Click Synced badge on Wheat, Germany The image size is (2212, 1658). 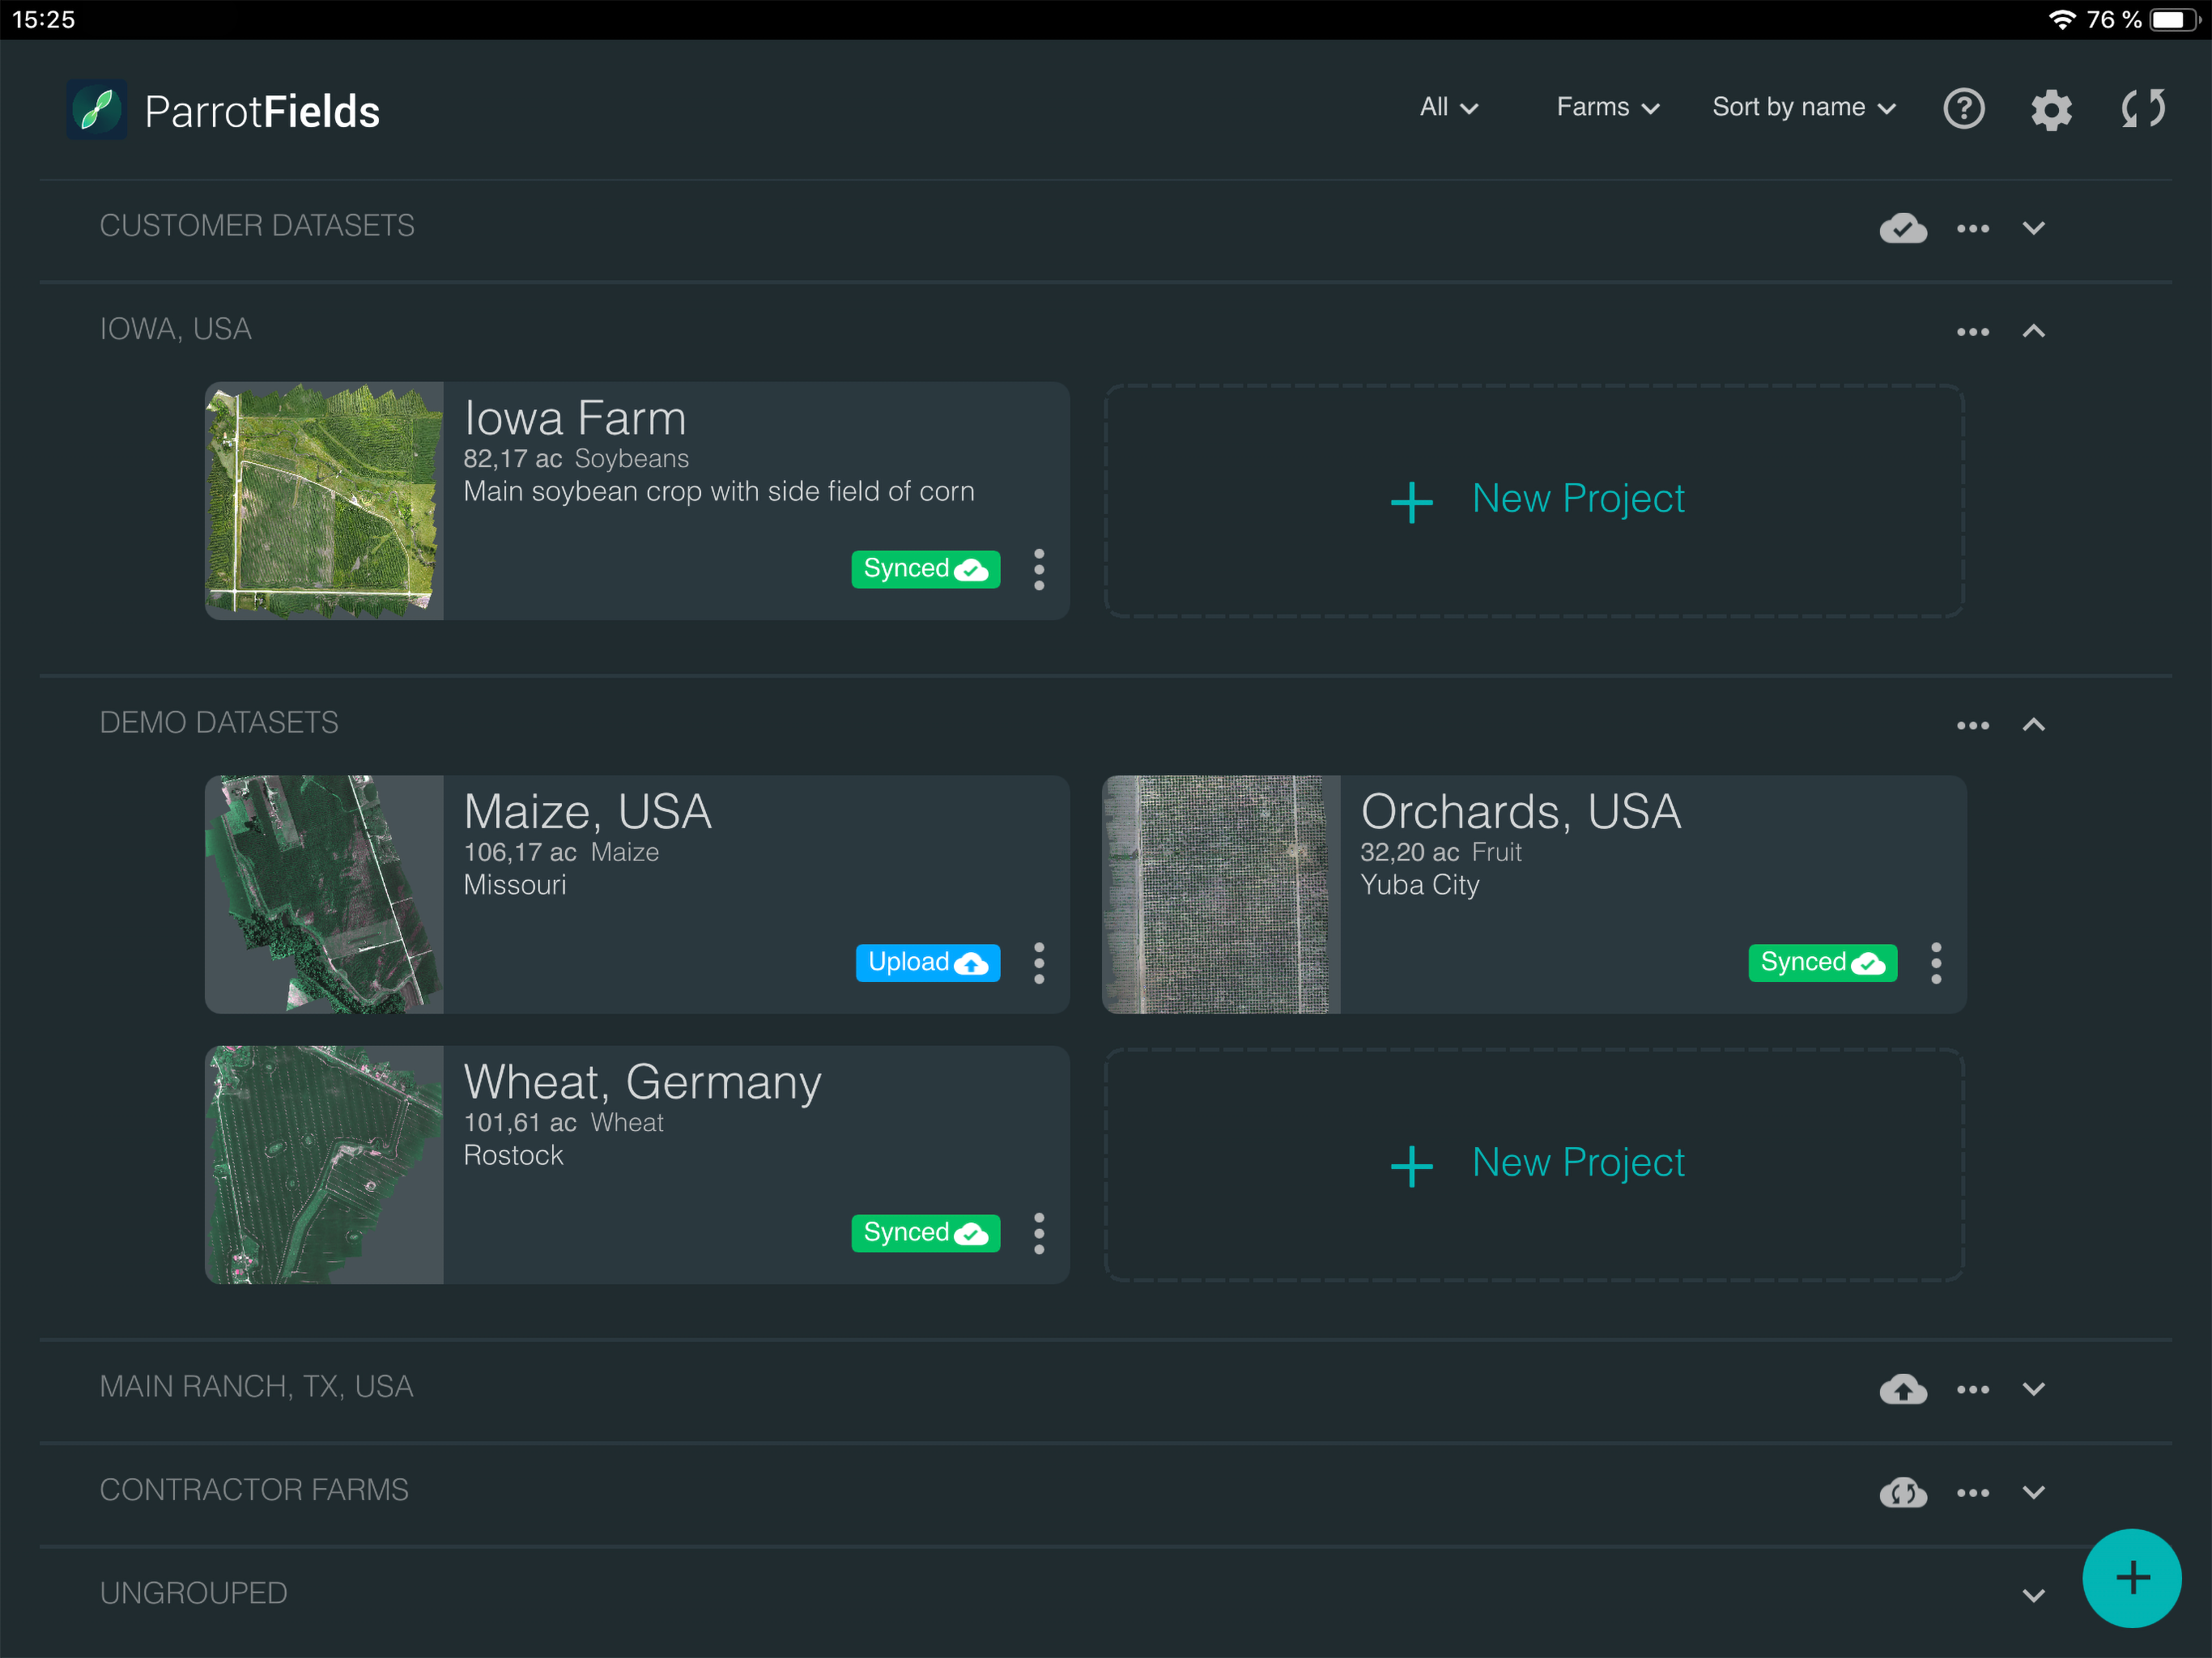(x=925, y=1233)
